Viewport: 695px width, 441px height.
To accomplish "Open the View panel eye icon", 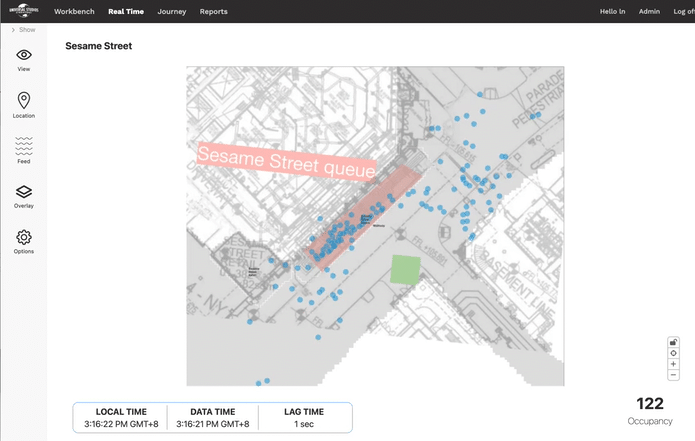I will tap(24, 55).
